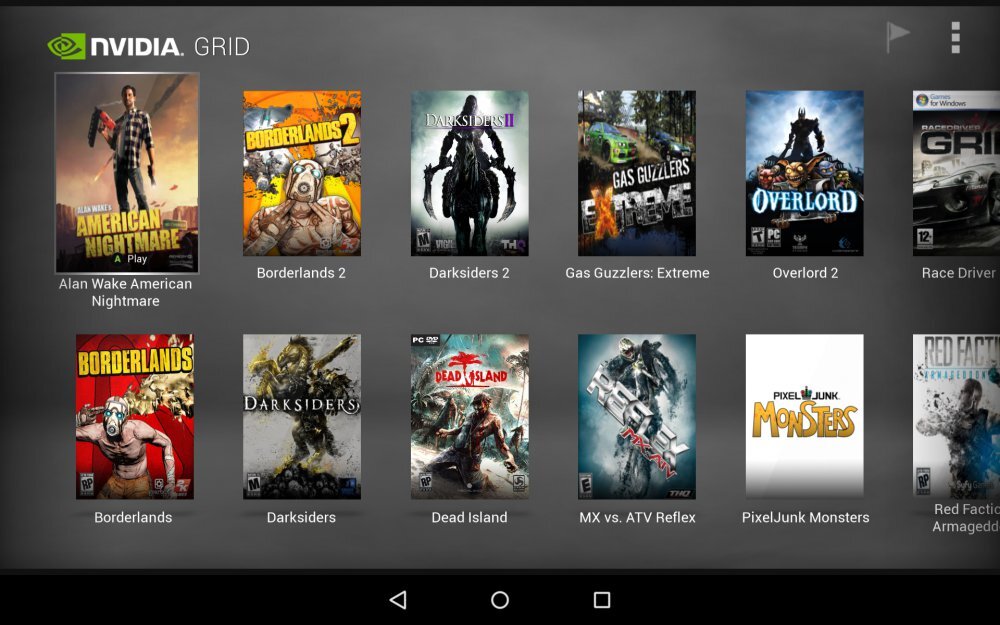The image size is (1000, 625).
Task: Tap the Android Back navigation button
Action: (x=399, y=598)
